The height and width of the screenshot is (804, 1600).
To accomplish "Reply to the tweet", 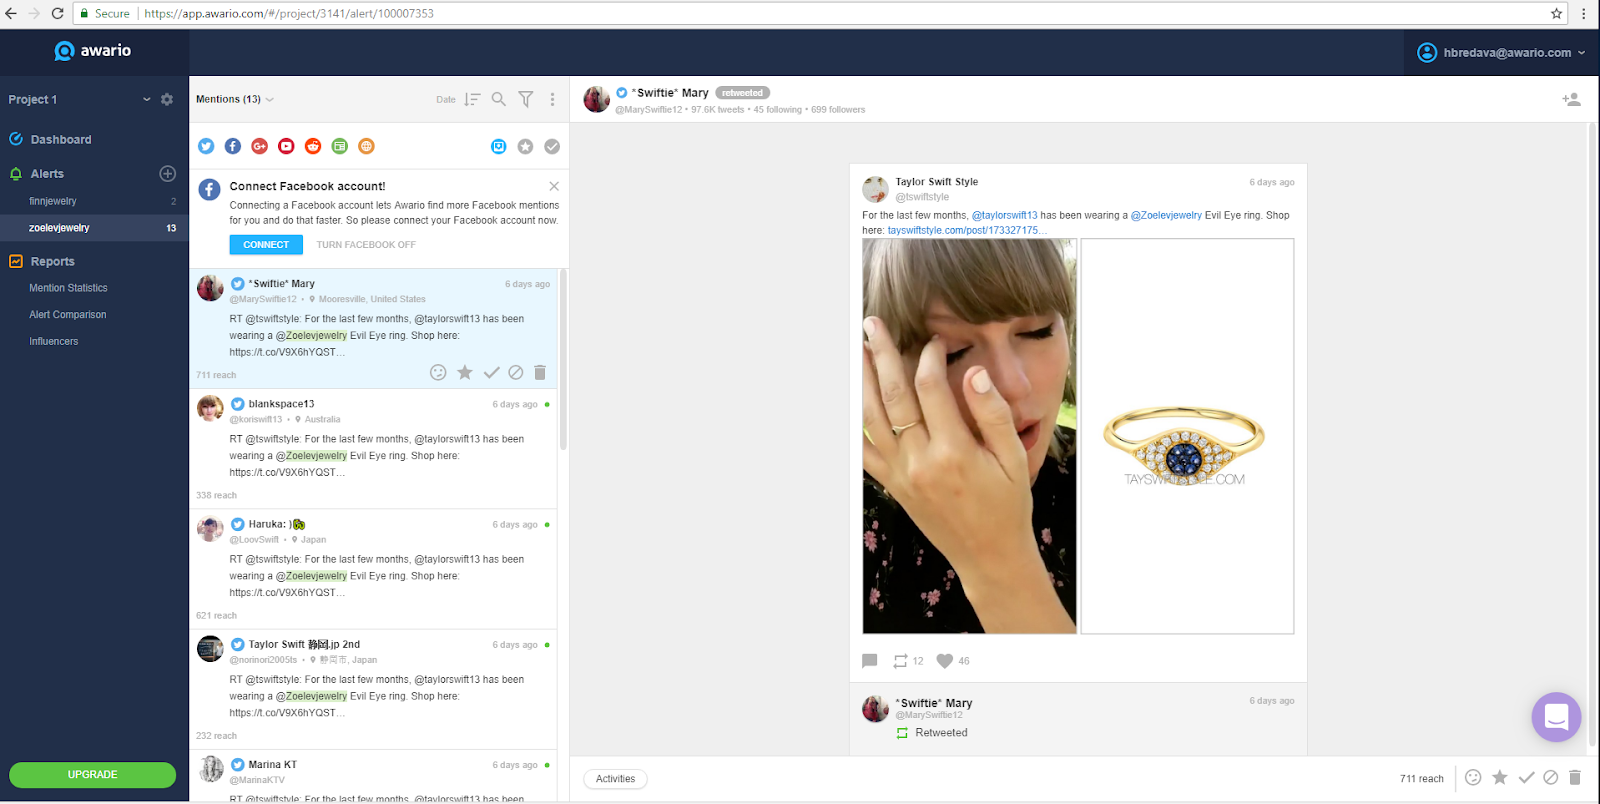I will (870, 661).
